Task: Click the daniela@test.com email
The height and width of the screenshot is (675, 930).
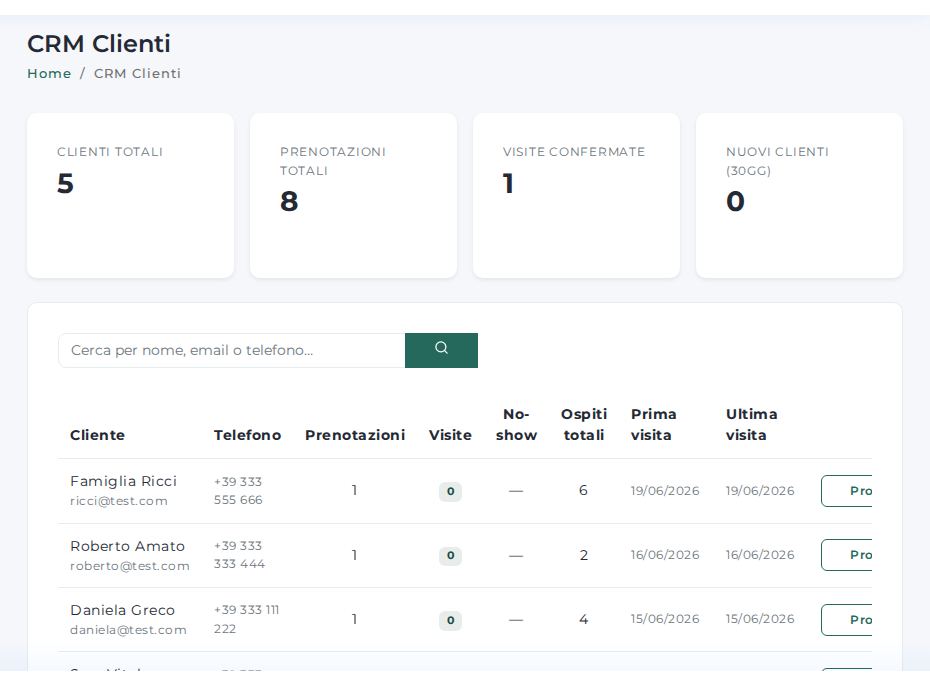Action: [x=128, y=630]
